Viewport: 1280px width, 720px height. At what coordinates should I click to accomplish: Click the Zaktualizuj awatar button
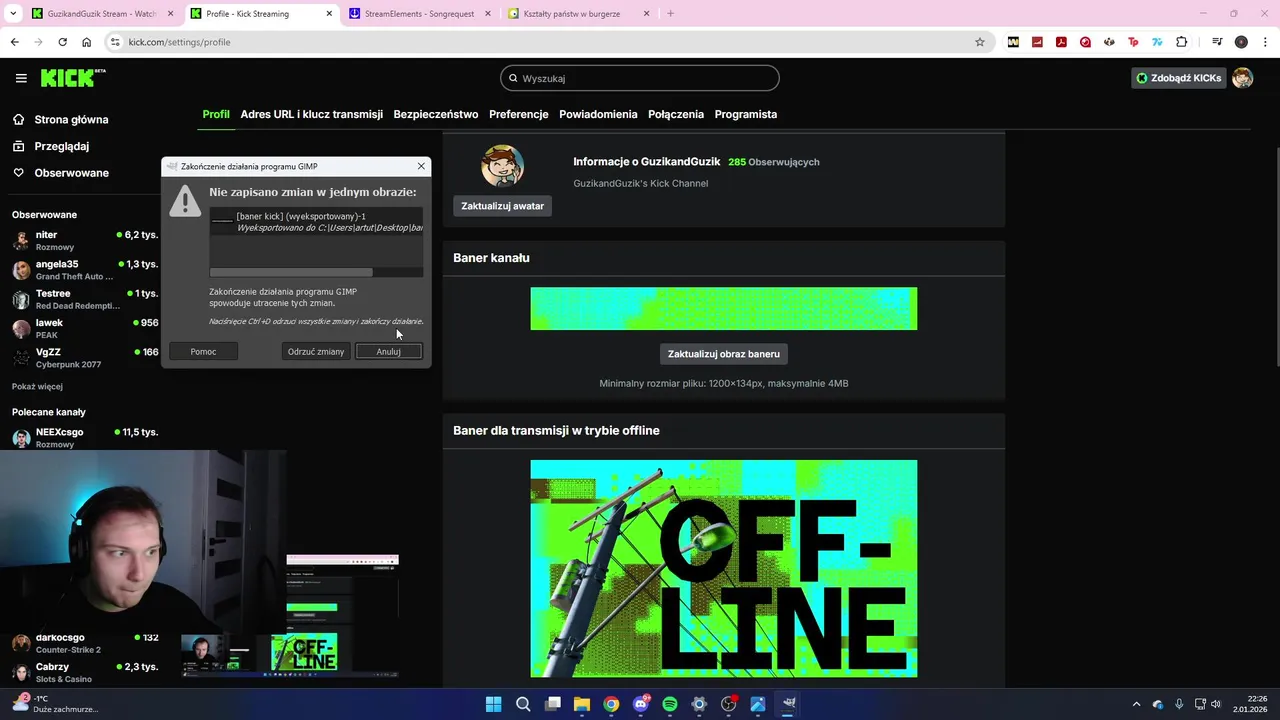[x=502, y=206]
